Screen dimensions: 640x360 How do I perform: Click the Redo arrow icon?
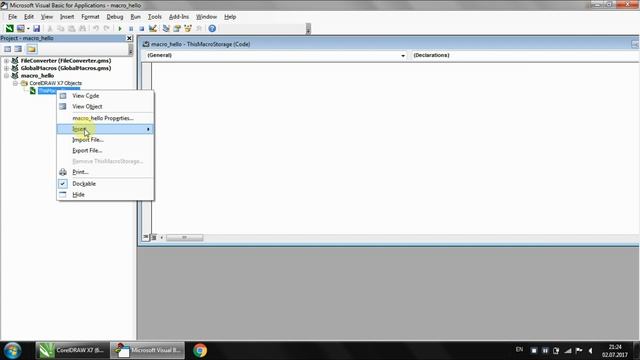[107, 29]
